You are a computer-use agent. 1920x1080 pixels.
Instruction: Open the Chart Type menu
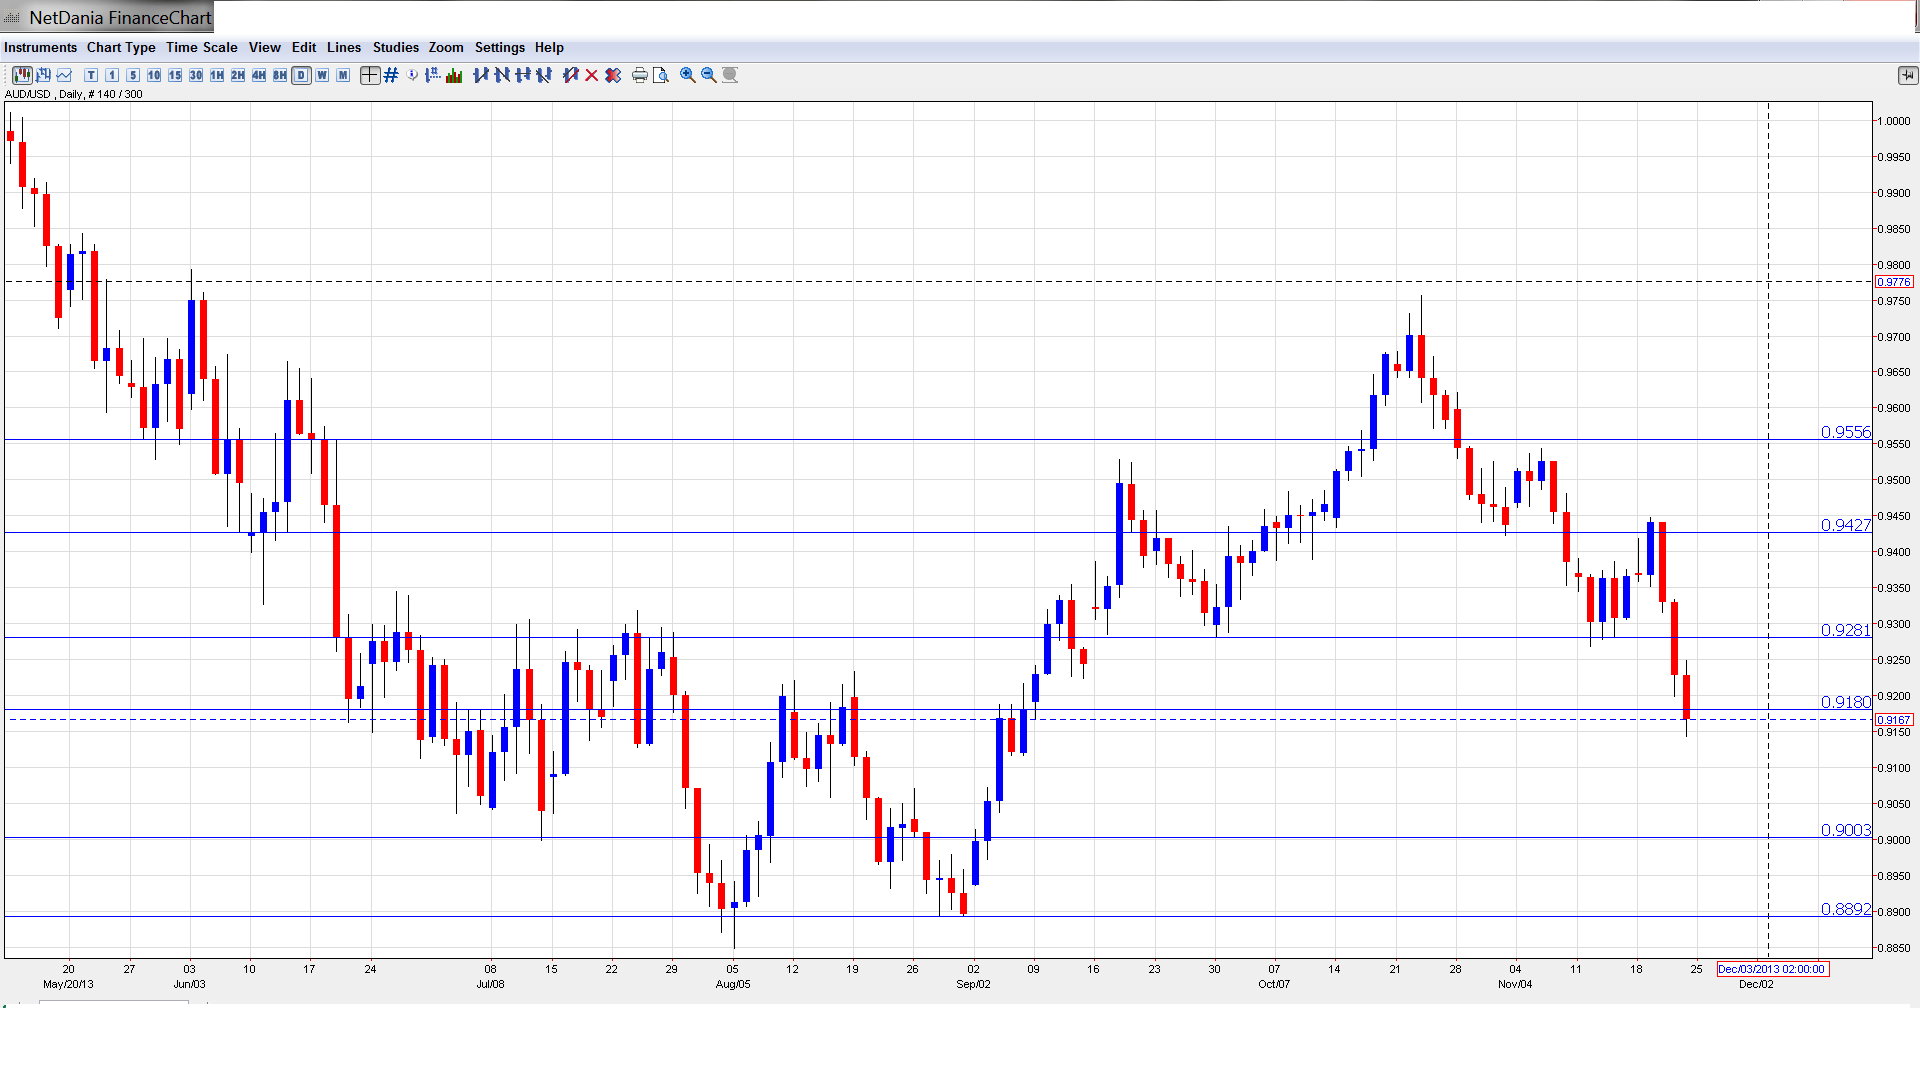[x=121, y=47]
